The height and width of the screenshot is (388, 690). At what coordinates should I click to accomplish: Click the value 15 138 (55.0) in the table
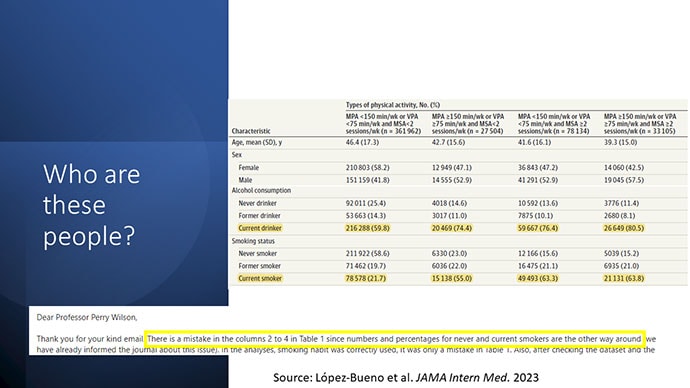tap(451, 278)
